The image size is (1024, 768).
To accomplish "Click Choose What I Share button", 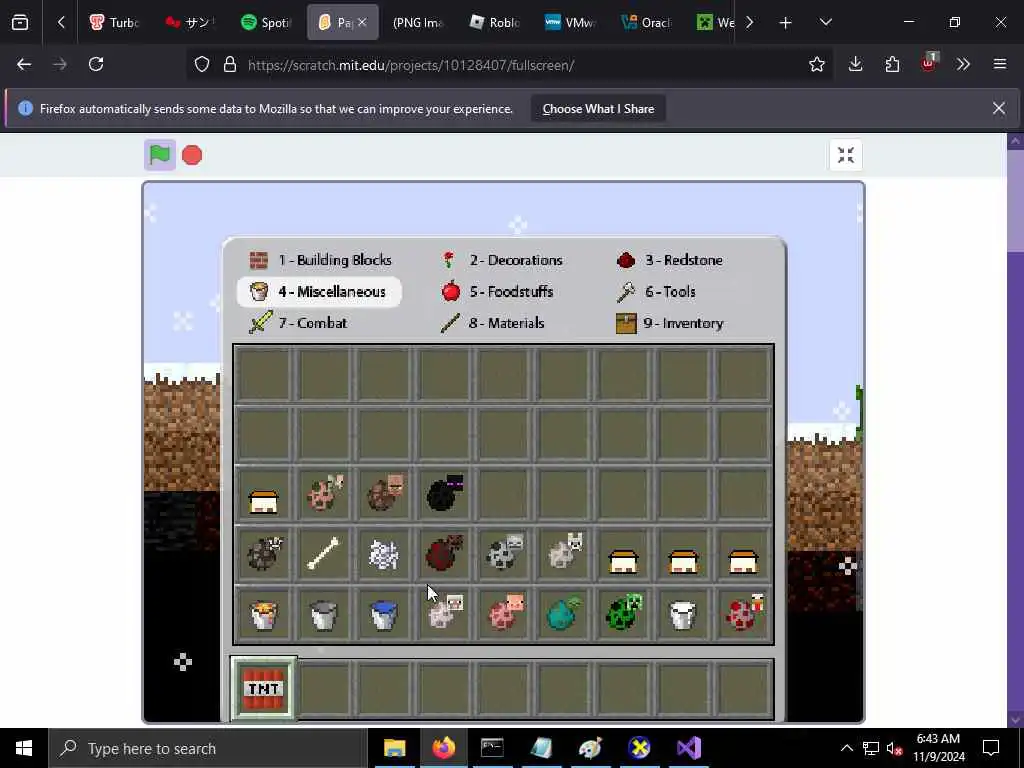I will [x=598, y=109].
